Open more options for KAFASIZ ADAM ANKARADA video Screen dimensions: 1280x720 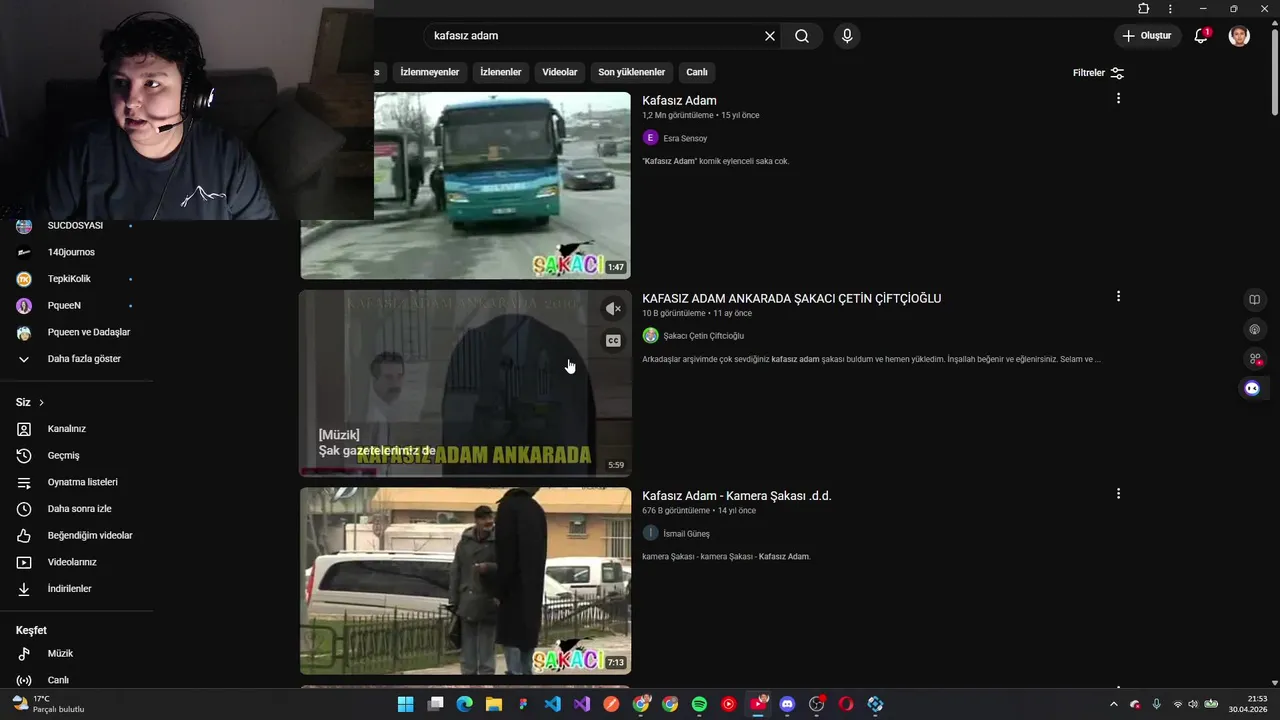1118,296
